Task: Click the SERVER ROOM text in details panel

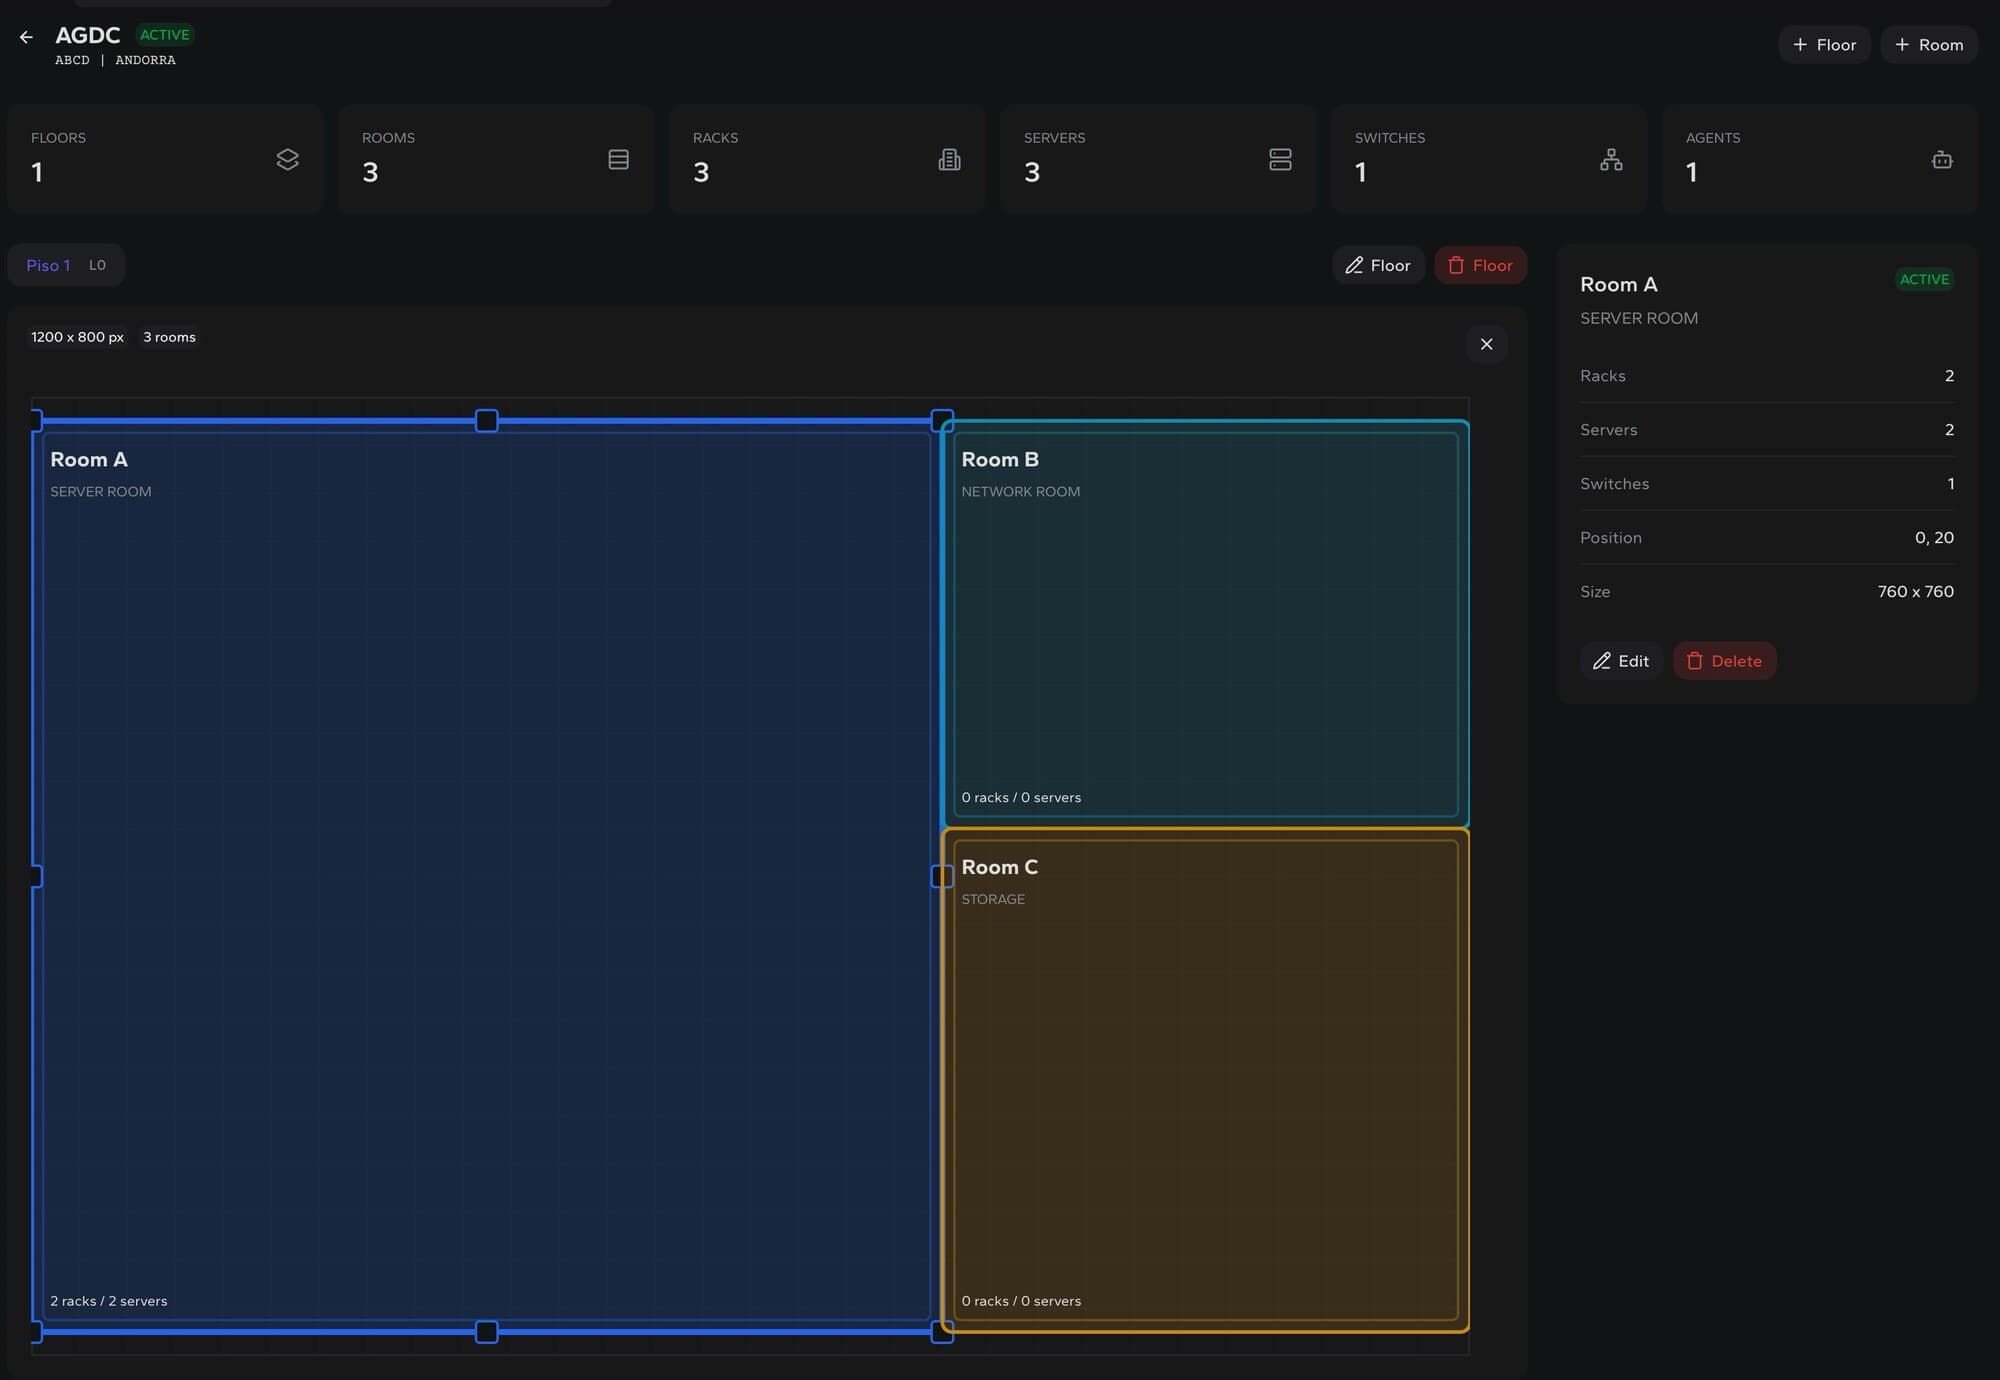Action: point(1639,318)
